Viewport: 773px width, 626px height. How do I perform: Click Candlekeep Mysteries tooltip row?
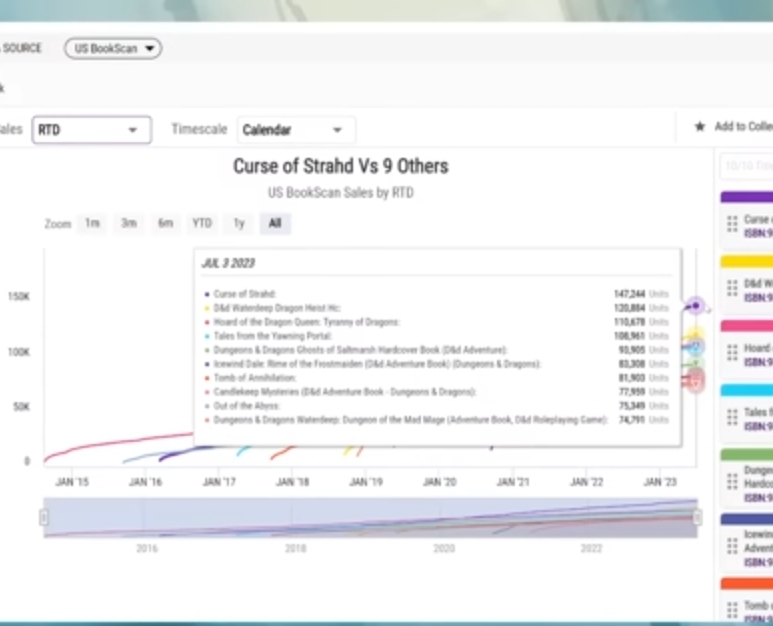click(x=437, y=392)
